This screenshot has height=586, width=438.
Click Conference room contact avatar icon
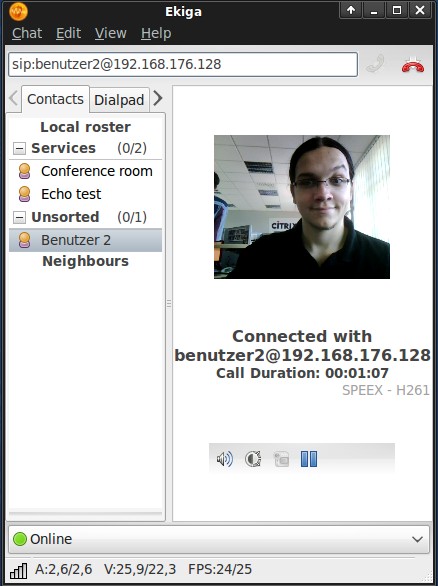click(24, 171)
